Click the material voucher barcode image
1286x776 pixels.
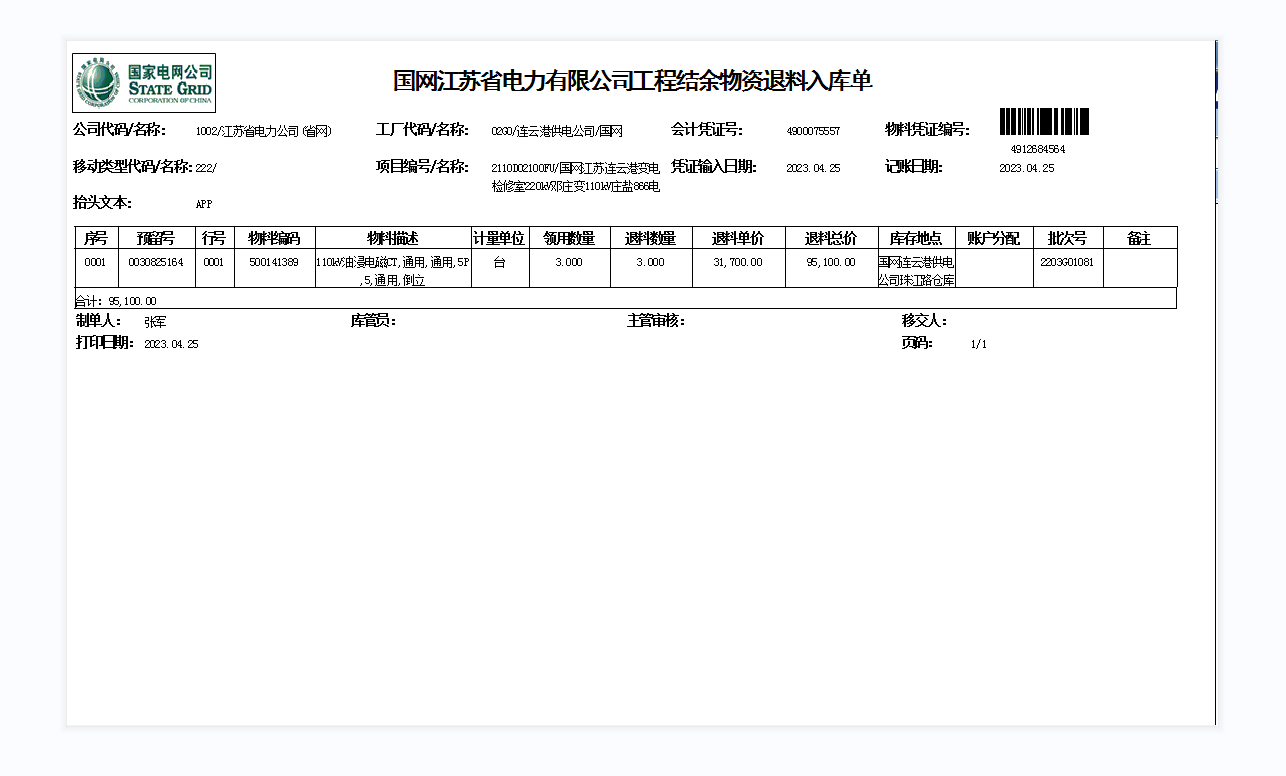tap(1044, 122)
